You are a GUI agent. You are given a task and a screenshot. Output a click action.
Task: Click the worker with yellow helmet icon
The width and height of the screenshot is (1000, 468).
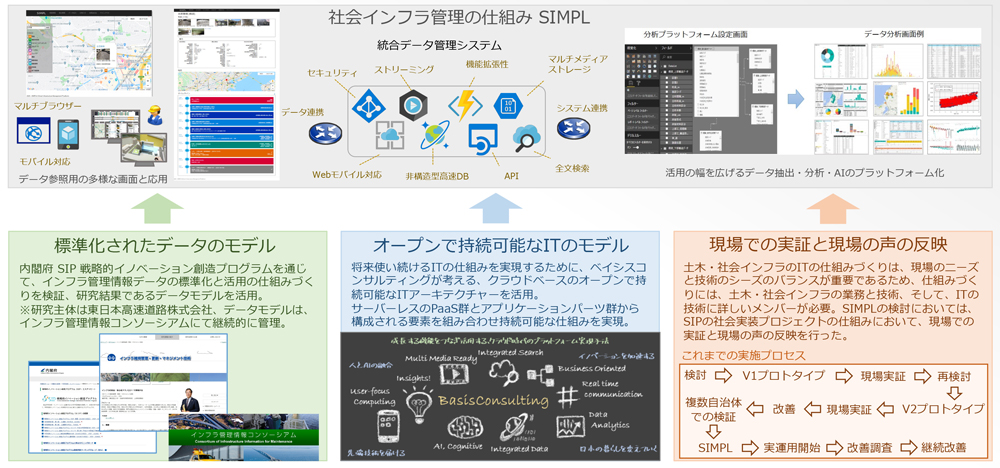coord(156,116)
